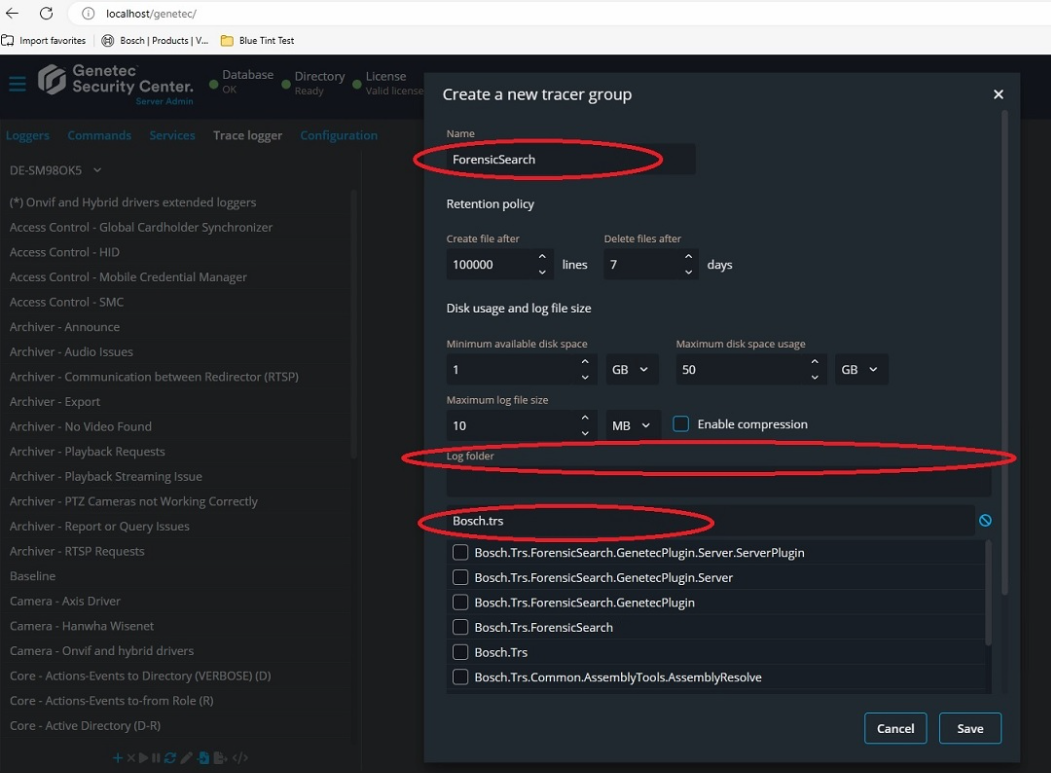The image size is (1051, 773).
Task: Check Bosch.Trs.Common.AssemblyTools.AssemblyResolve checkbox
Action: point(460,676)
